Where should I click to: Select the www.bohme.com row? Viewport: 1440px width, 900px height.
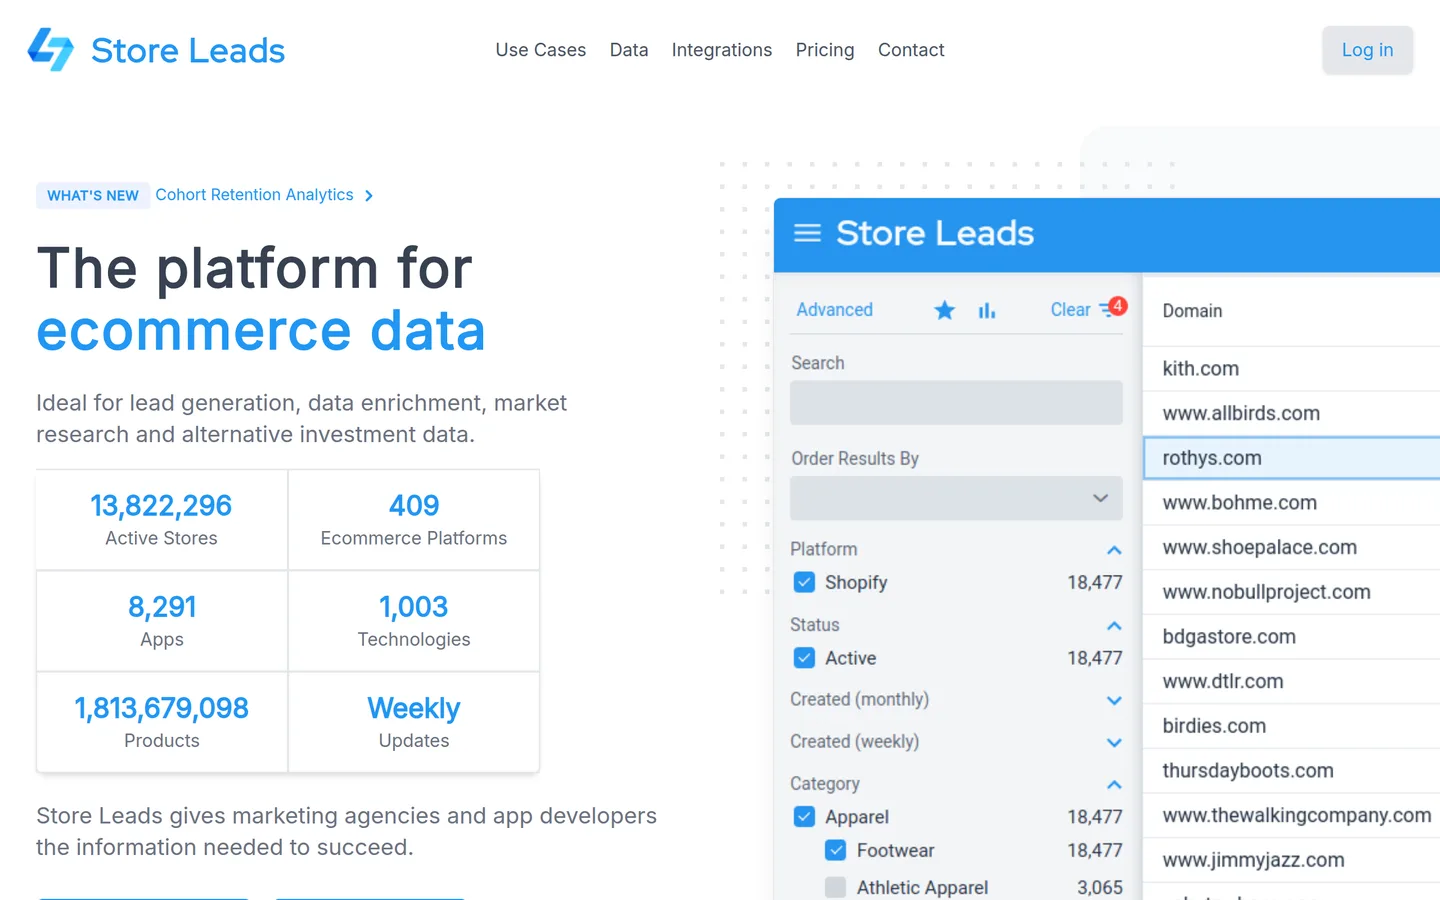tap(1291, 503)
